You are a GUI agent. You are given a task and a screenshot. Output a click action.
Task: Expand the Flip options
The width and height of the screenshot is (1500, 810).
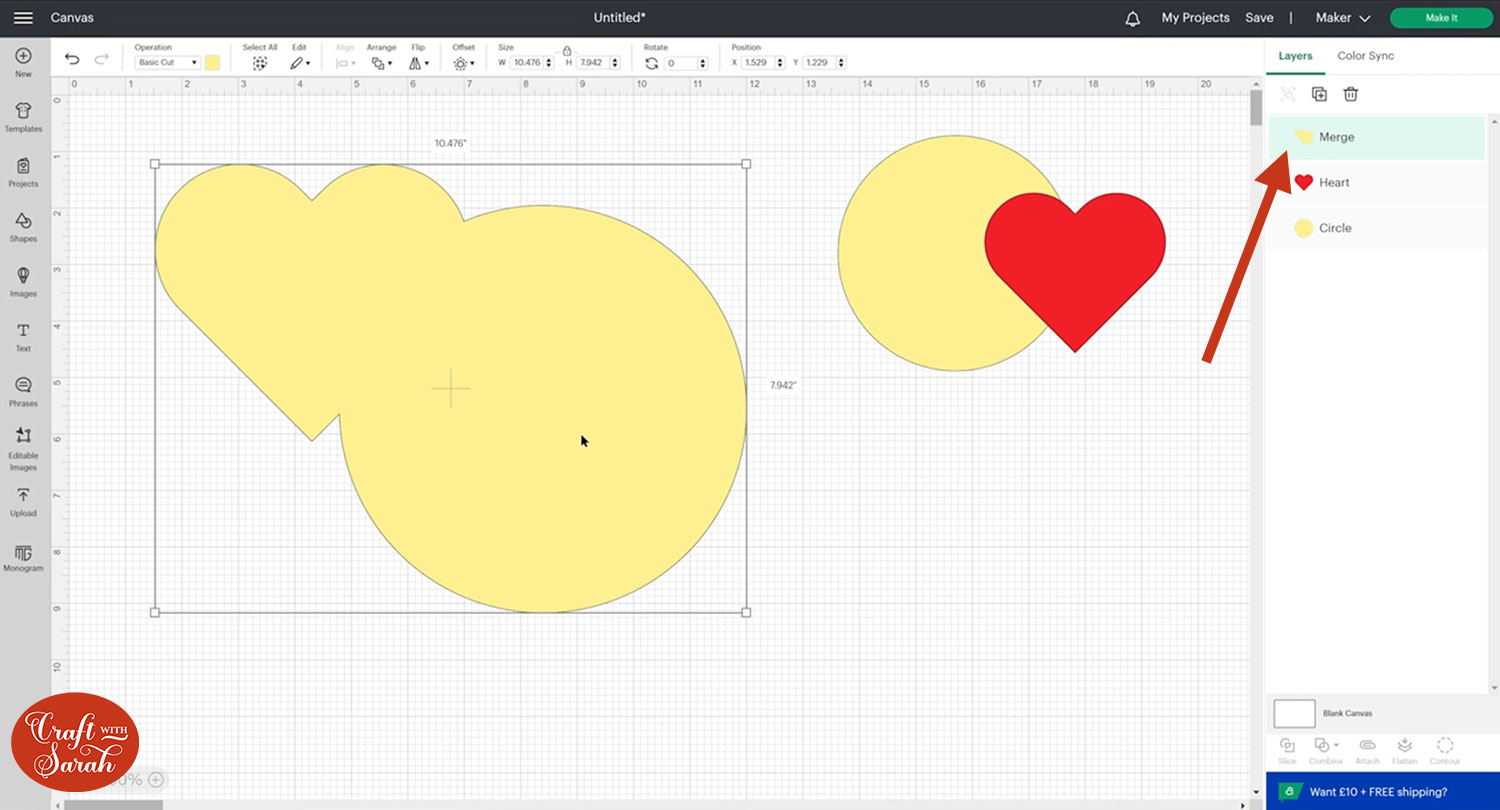pos(419,63)
